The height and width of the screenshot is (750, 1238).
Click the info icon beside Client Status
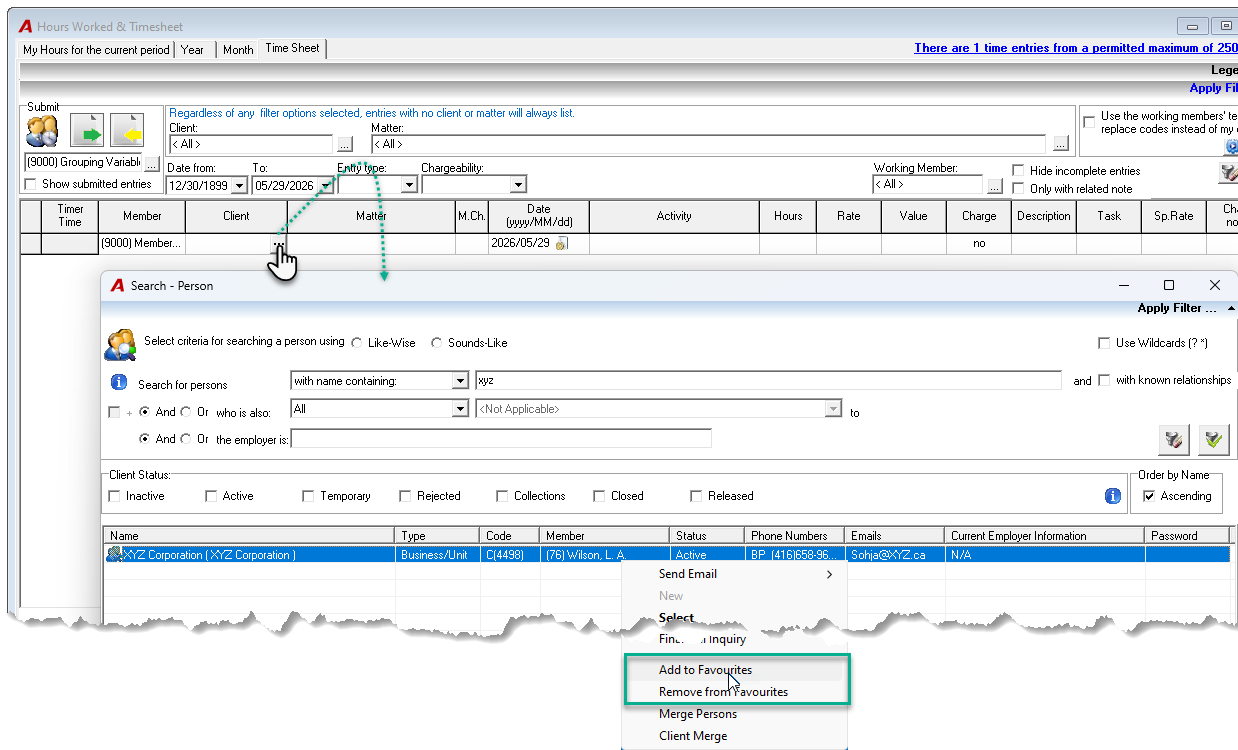pyautogui.click(x=1112, y=496)
